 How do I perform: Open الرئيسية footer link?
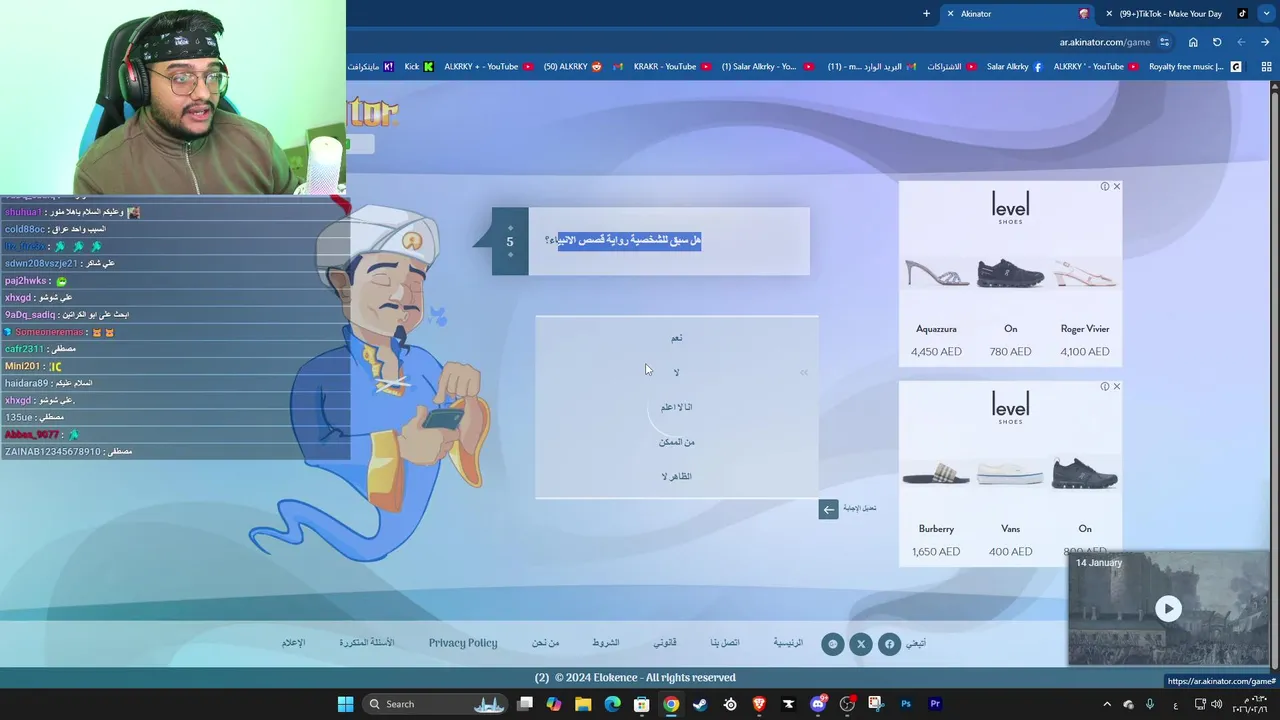[788, 643]
